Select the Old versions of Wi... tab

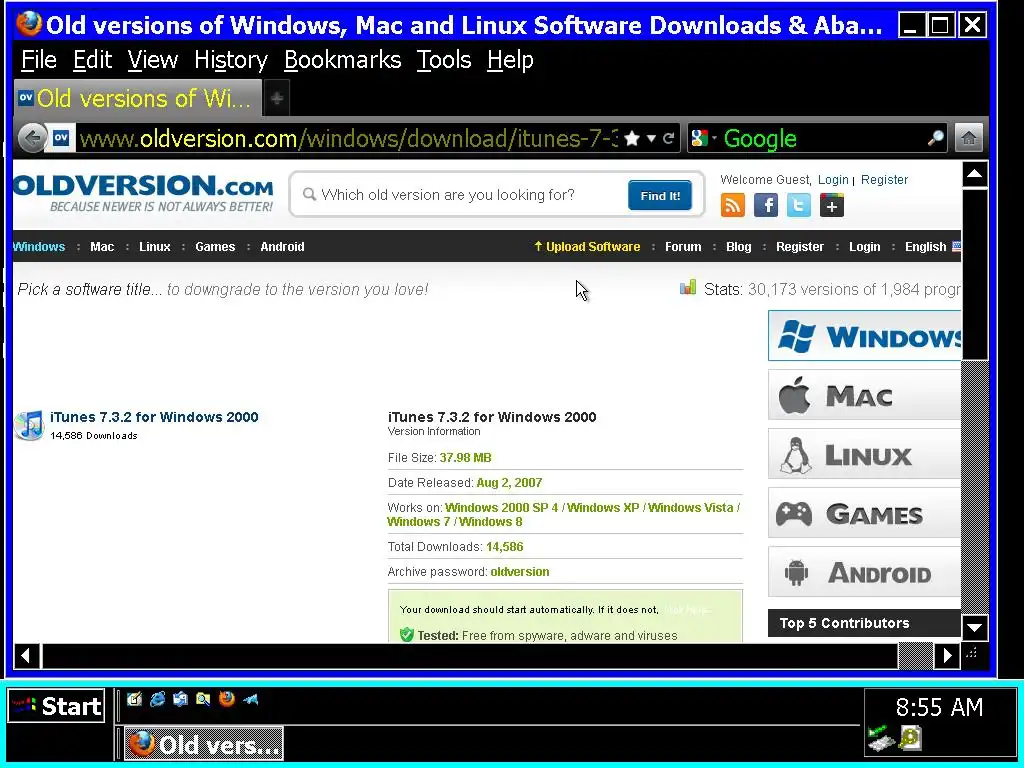click(x=138, y=99)
